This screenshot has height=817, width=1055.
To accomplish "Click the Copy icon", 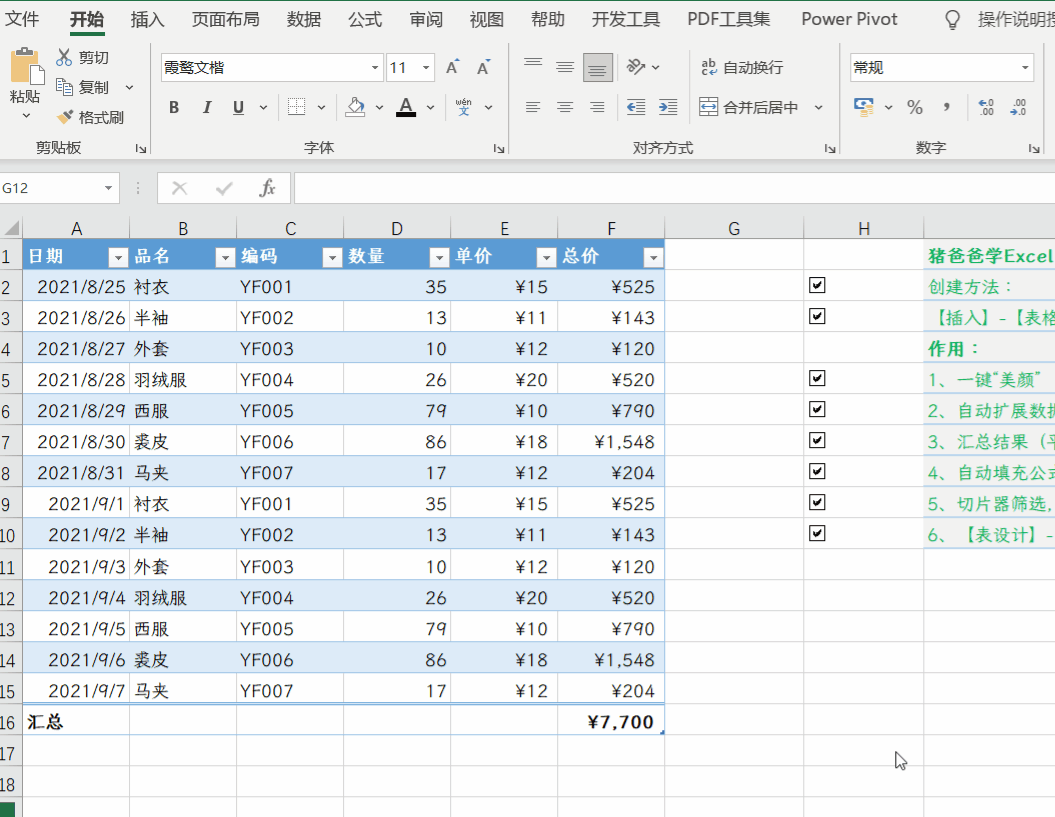I will [64, 87].
